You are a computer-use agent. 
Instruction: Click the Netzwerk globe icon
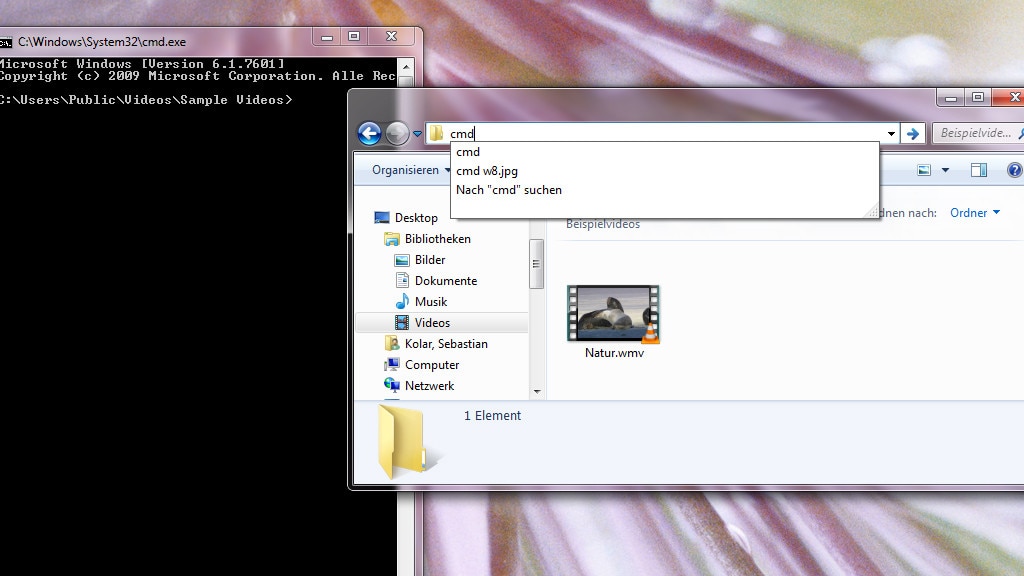pos(392,385)
